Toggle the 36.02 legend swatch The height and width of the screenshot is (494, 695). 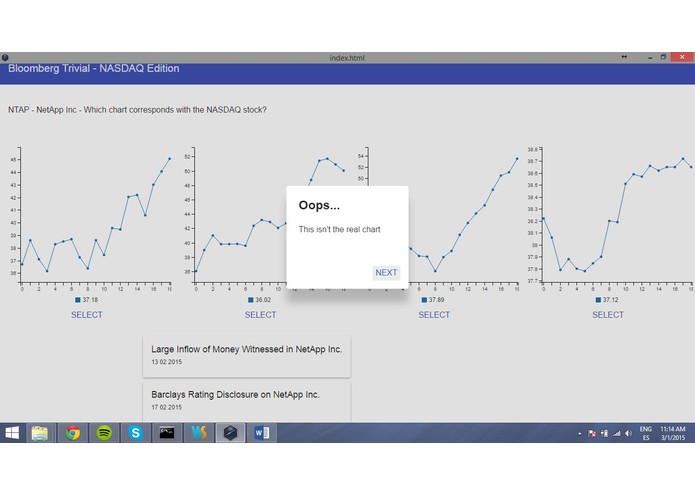tap(250, 300)
